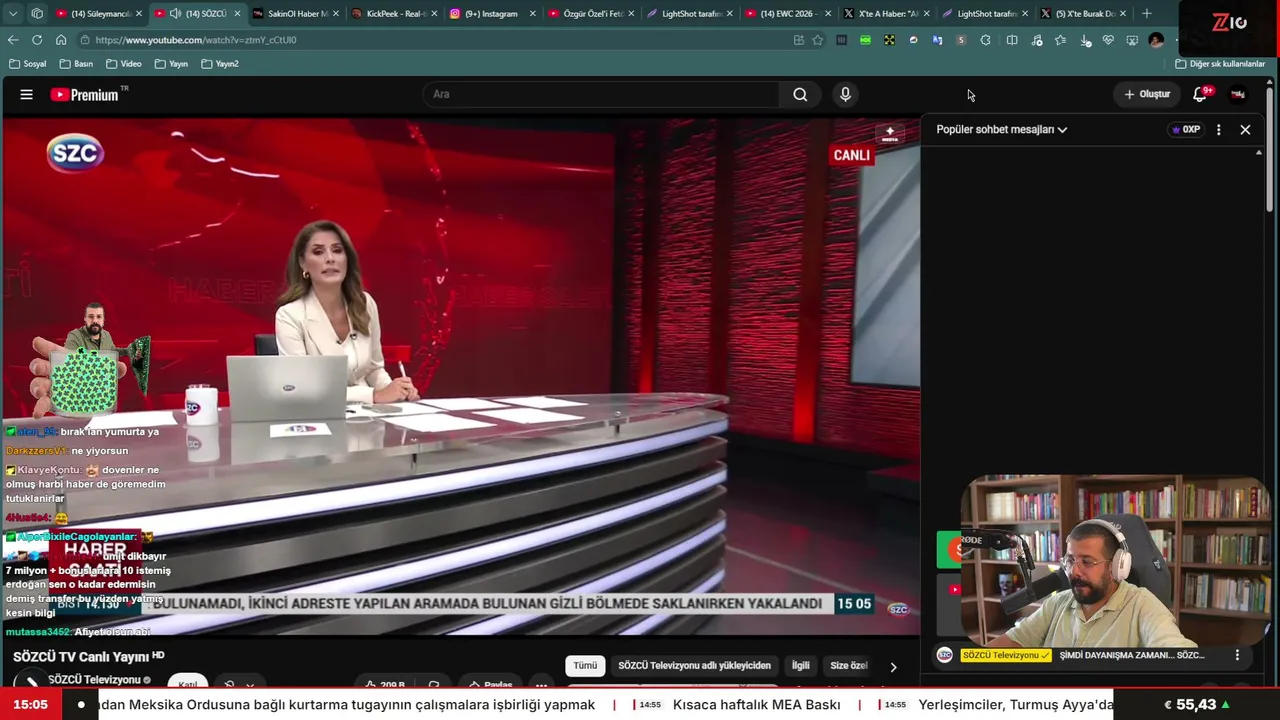
Task: Reload the current page
Action: click(37, 40)
